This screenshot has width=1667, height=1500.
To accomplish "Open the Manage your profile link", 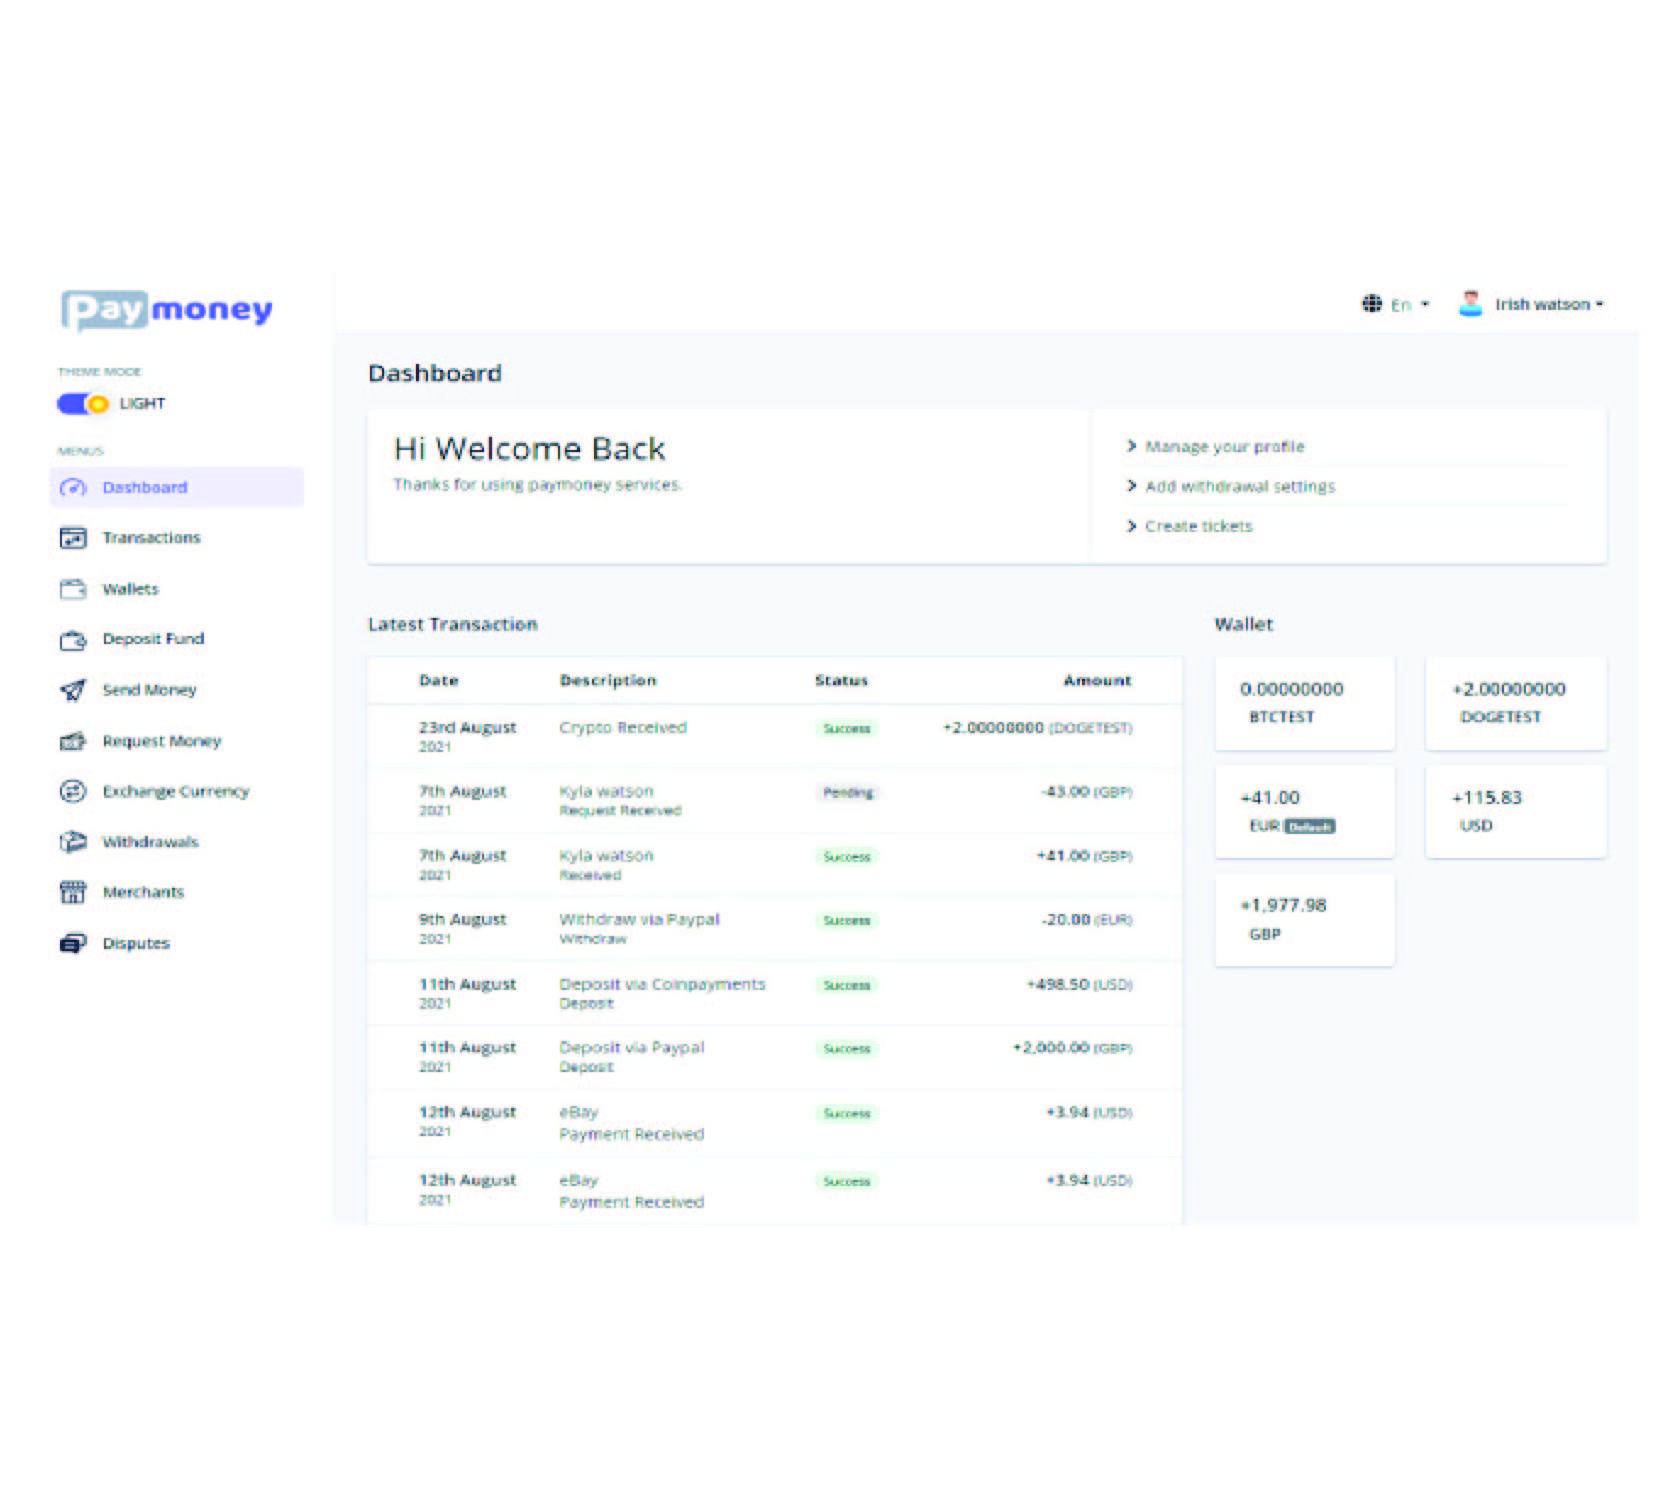I will tap(1225, 447).
